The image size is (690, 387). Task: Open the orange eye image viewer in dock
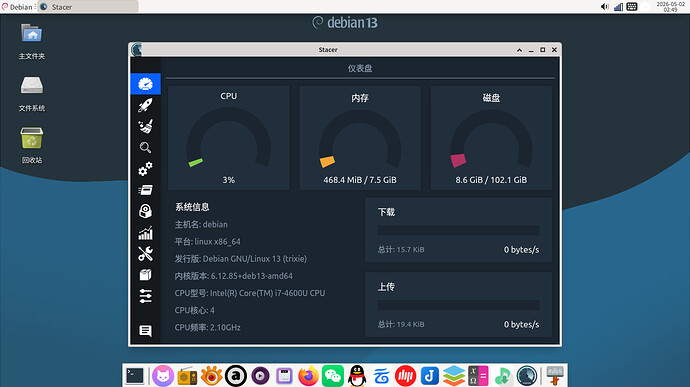coord(212,376)
